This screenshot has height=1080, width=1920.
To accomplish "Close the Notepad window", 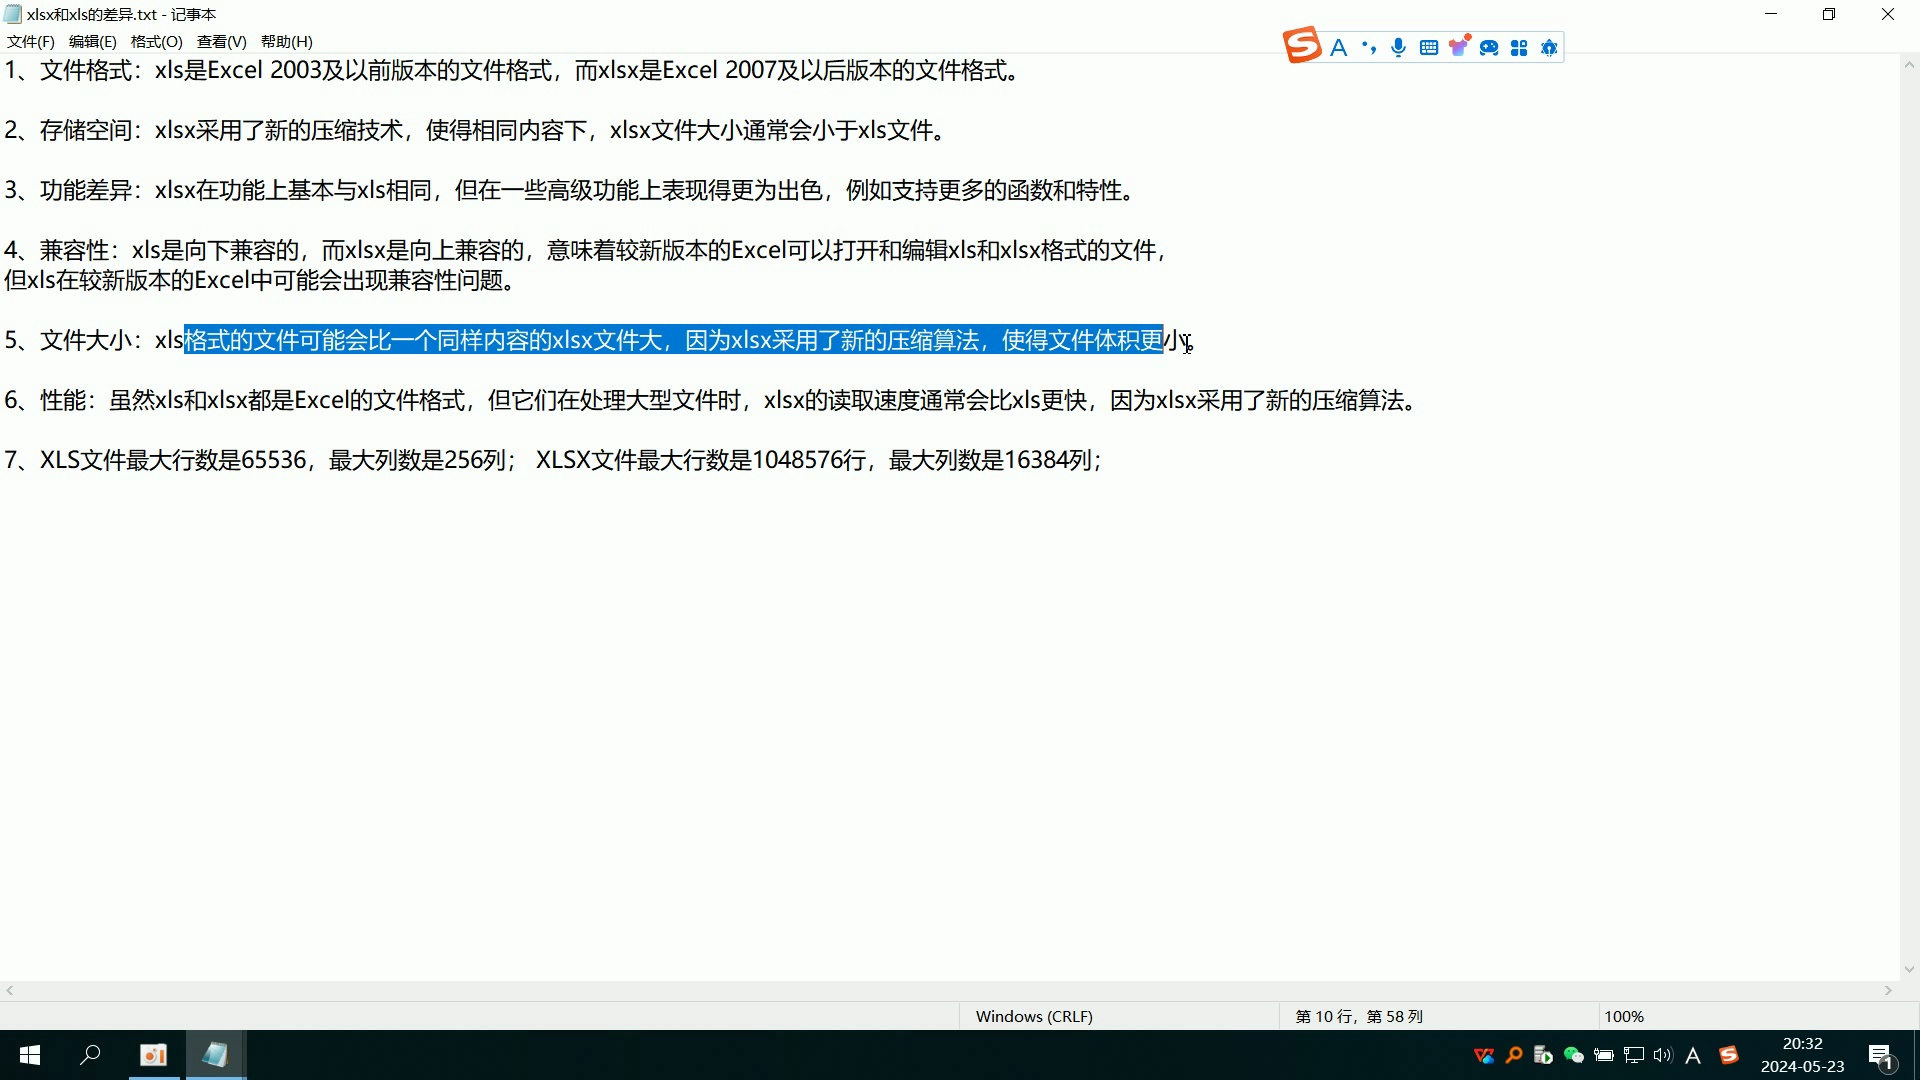I will 1888,14.
